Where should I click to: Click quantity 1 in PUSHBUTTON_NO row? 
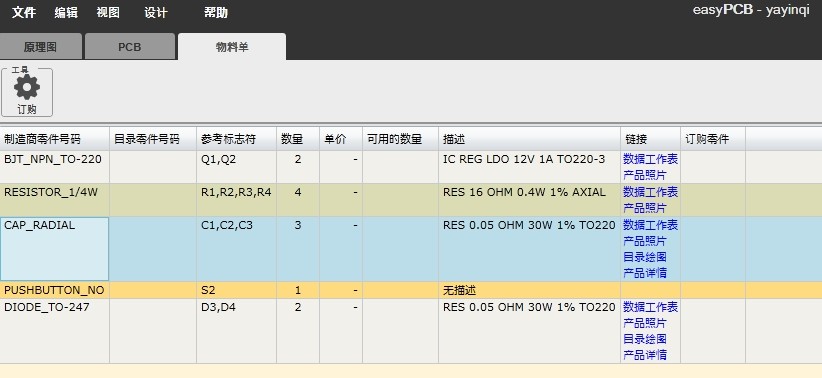coord(298,290)
